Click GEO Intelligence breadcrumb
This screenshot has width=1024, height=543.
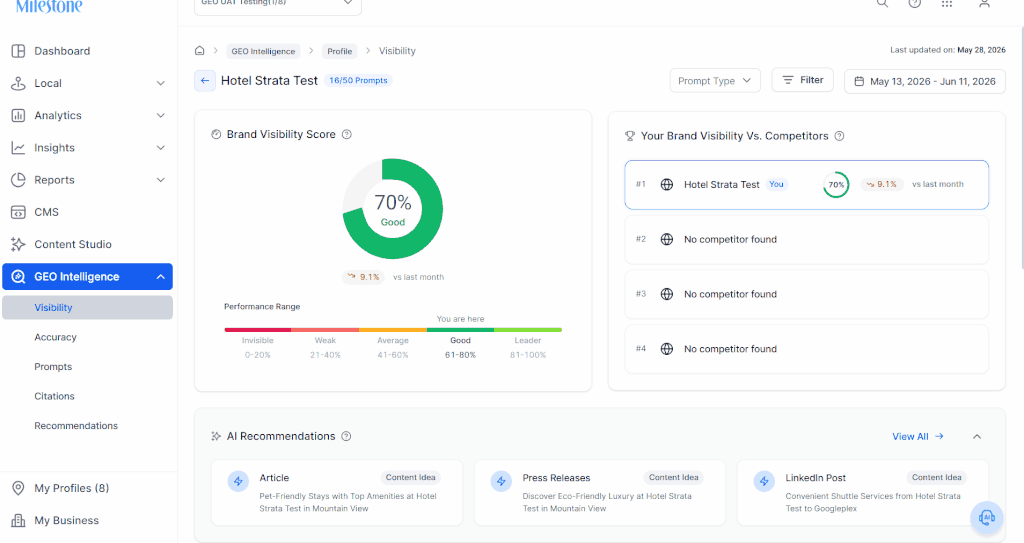point(263,51)
